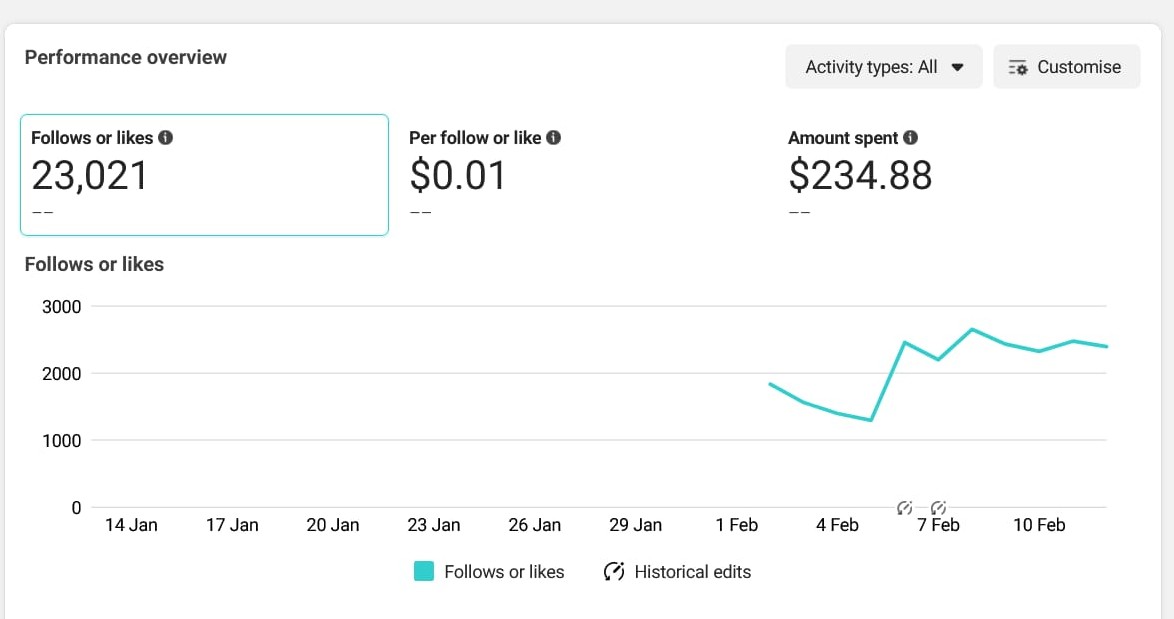
Task: Click the Performance overview heading
Action: [x=126, y=57]
